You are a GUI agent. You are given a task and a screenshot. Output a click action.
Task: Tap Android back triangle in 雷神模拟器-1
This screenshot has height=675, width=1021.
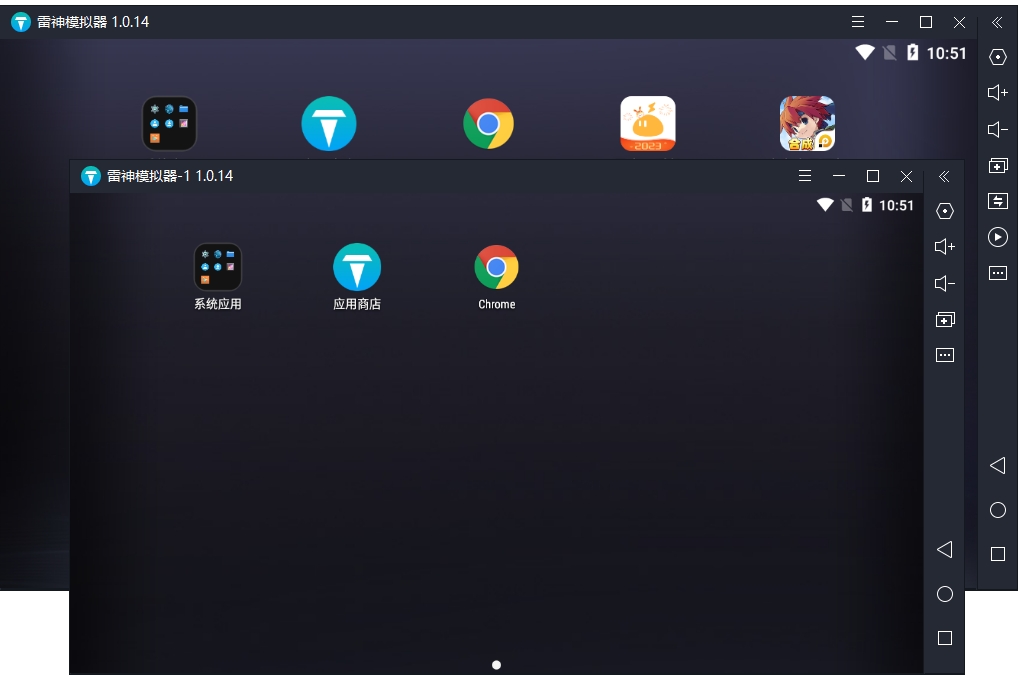pyautogui.click(x=945, y=549)
